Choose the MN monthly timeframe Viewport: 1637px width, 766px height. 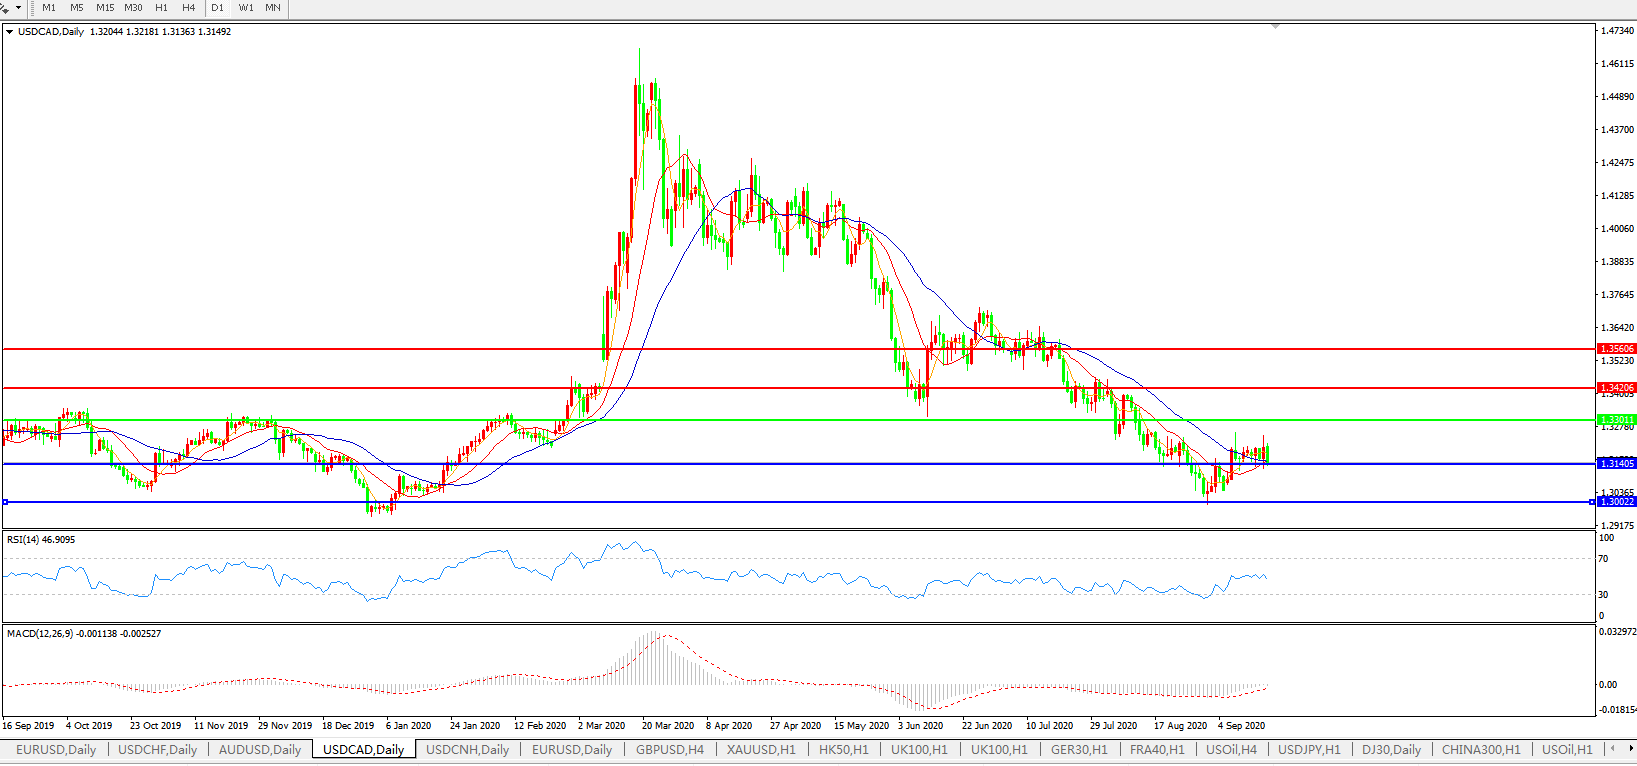pyautogui.click(x=273, y=8)
